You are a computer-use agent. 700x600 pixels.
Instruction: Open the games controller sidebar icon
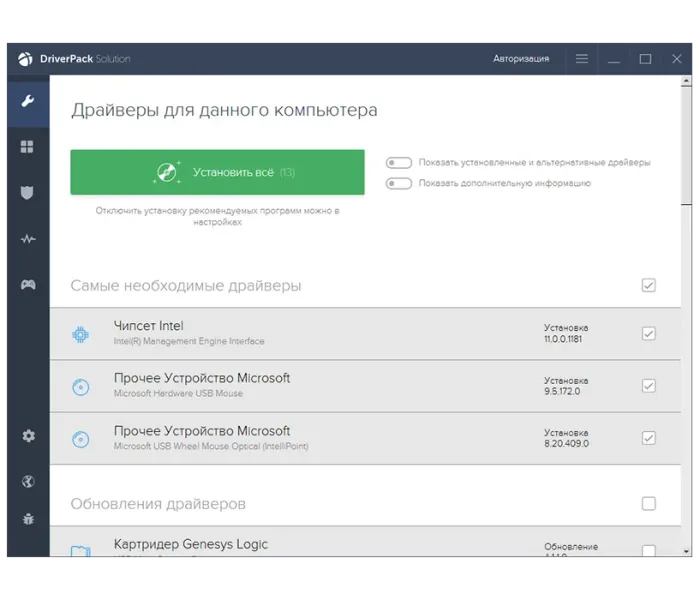[27, 285]
